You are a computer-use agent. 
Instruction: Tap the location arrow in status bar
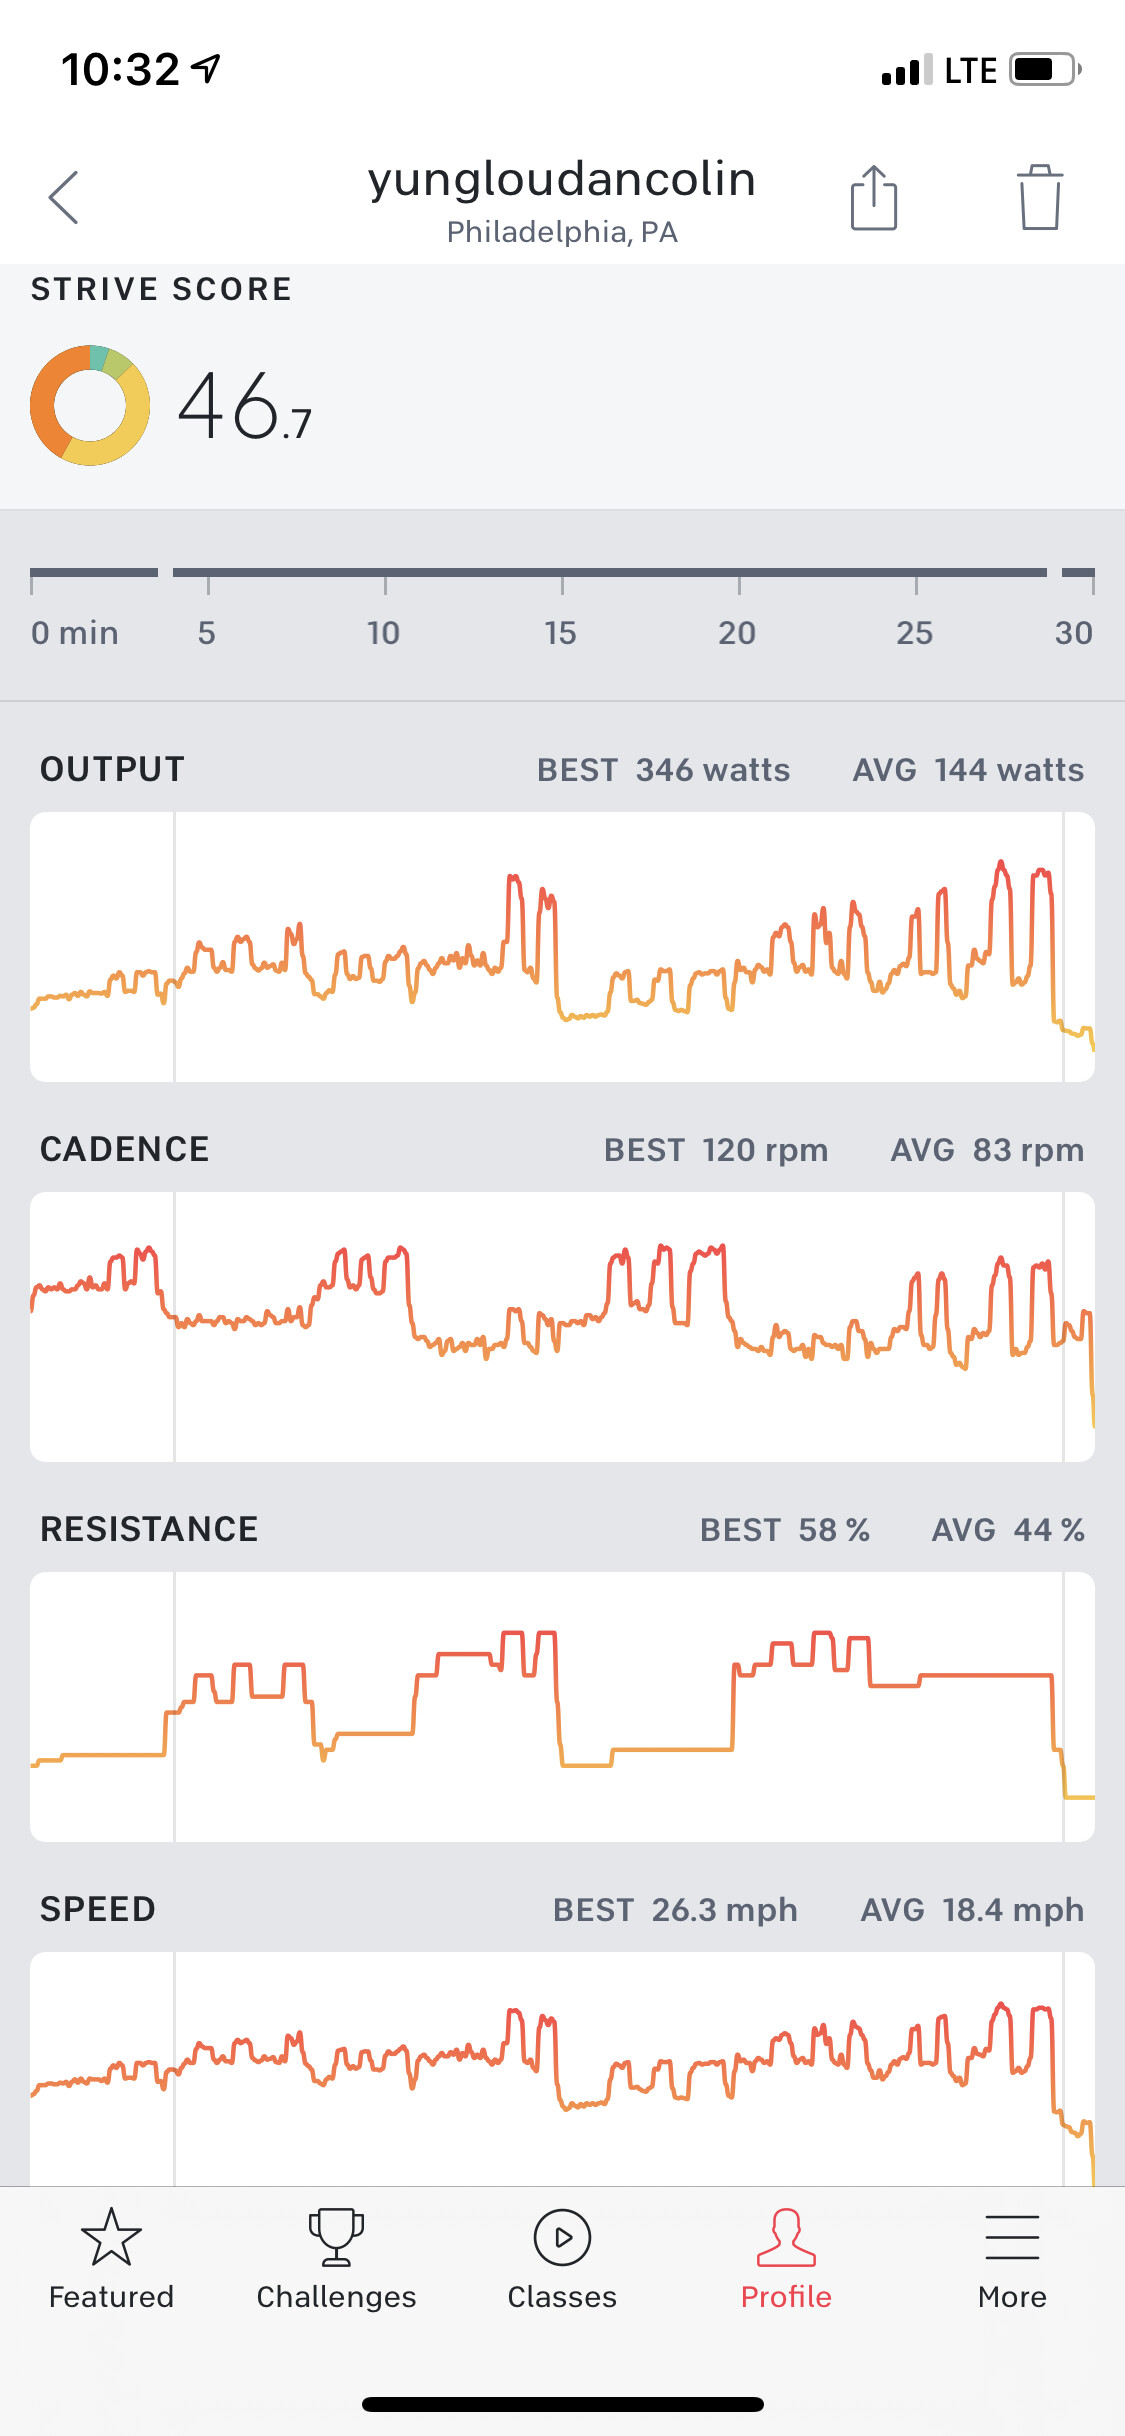[207, 68]
